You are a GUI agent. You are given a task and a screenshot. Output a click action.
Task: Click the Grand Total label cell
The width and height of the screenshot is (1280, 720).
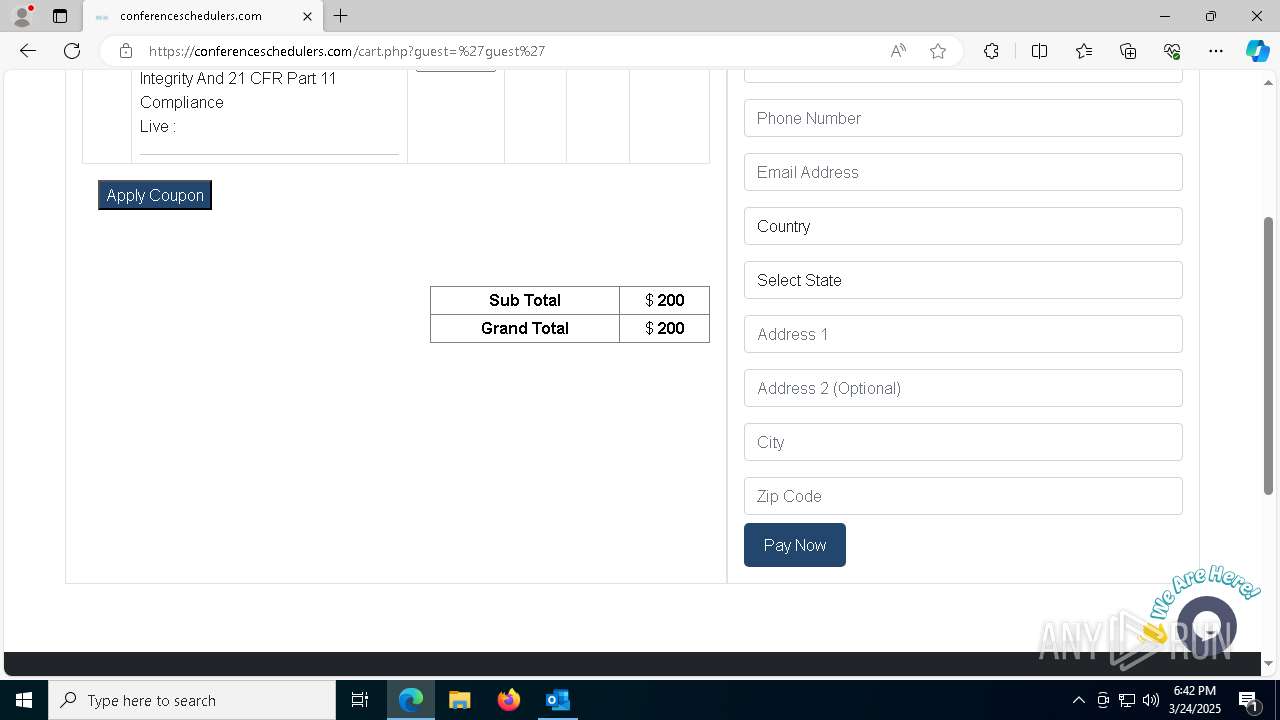[525, 328]
